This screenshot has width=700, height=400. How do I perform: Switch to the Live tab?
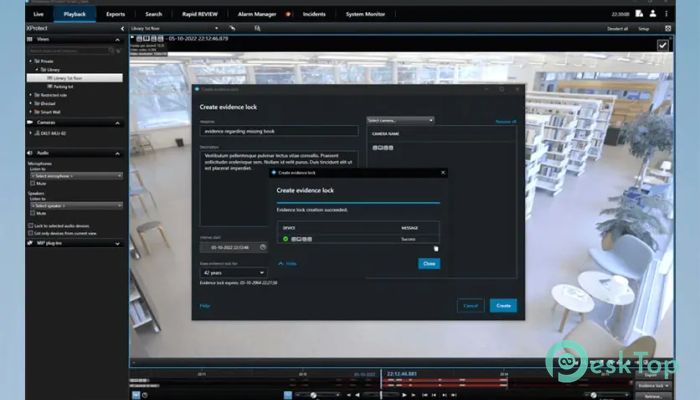[x=38, y=14]
